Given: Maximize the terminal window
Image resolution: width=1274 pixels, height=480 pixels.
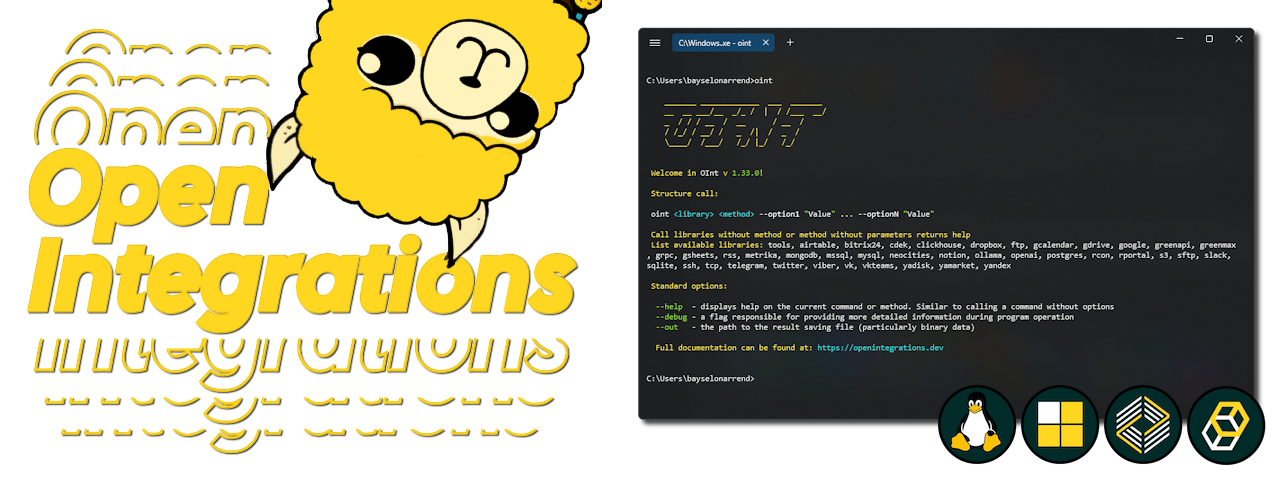Looking at the screenshot, I should (x=1209, y=39).
